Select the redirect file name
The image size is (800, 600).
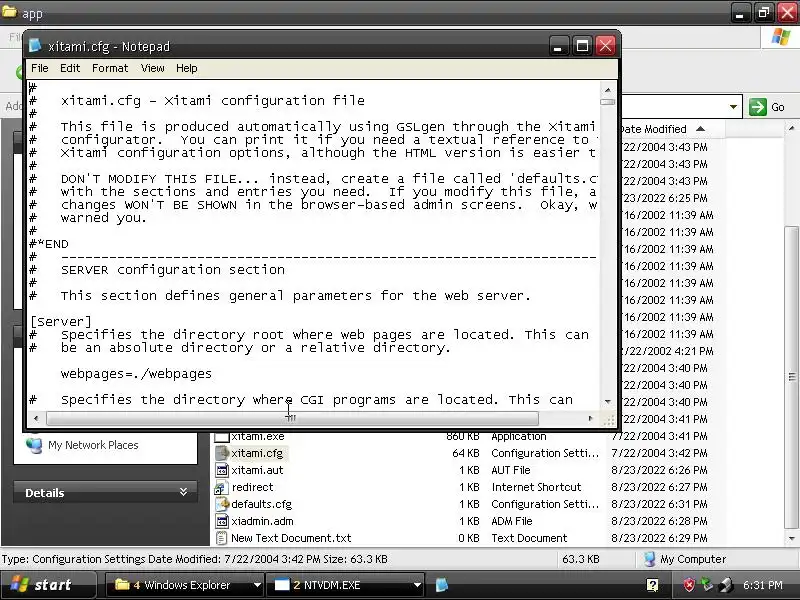tap(253, 487)
